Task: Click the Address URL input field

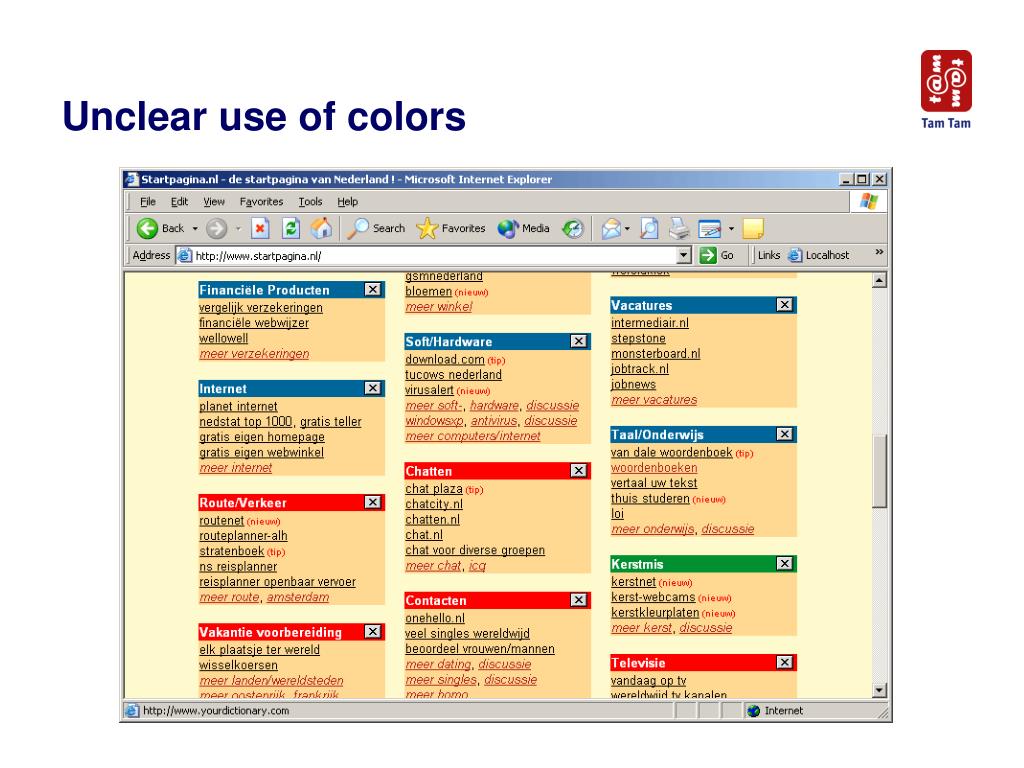Action: tap(434, 255)
